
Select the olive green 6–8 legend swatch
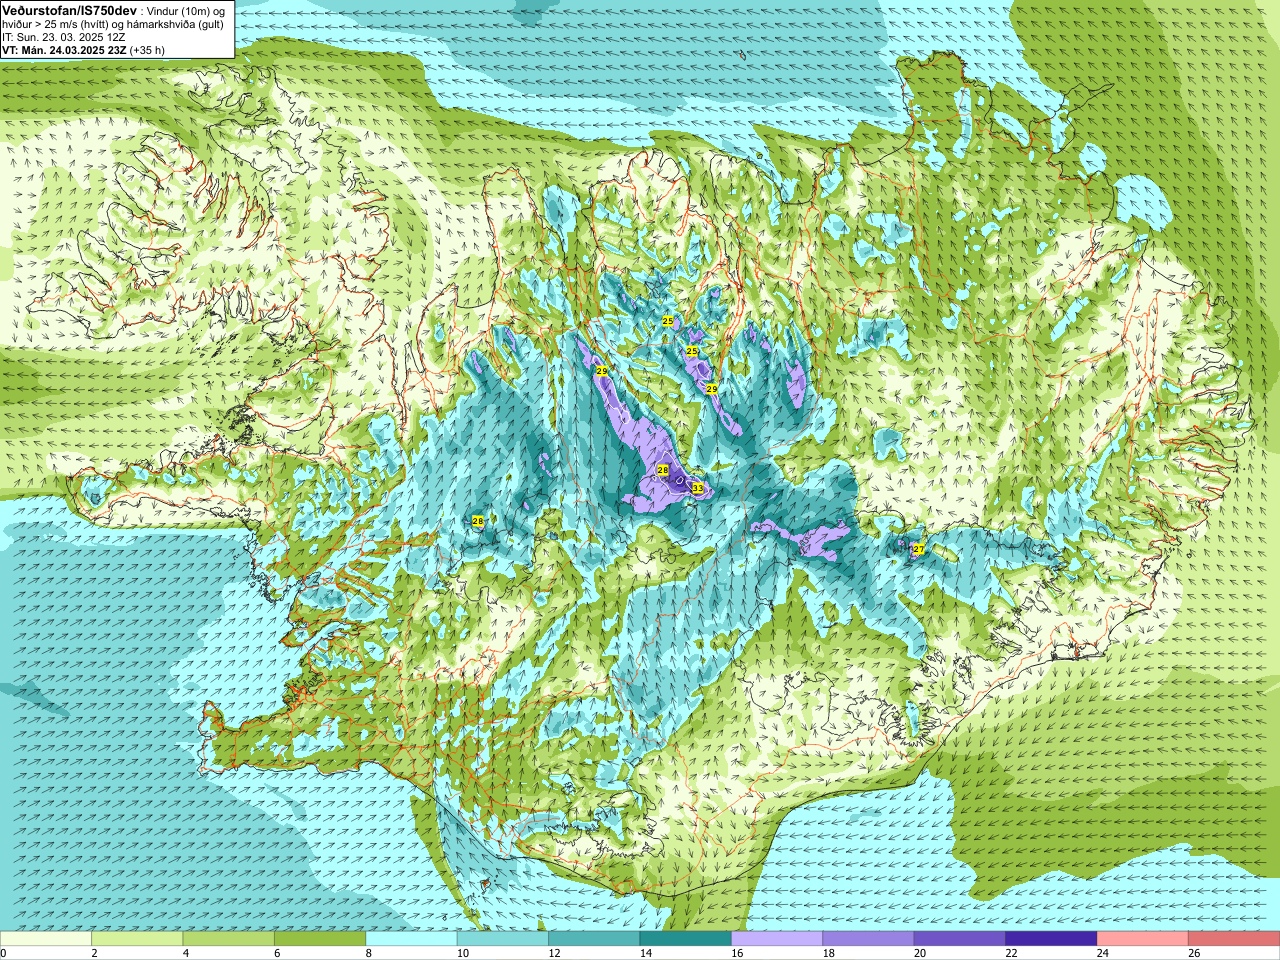point(320,938)
